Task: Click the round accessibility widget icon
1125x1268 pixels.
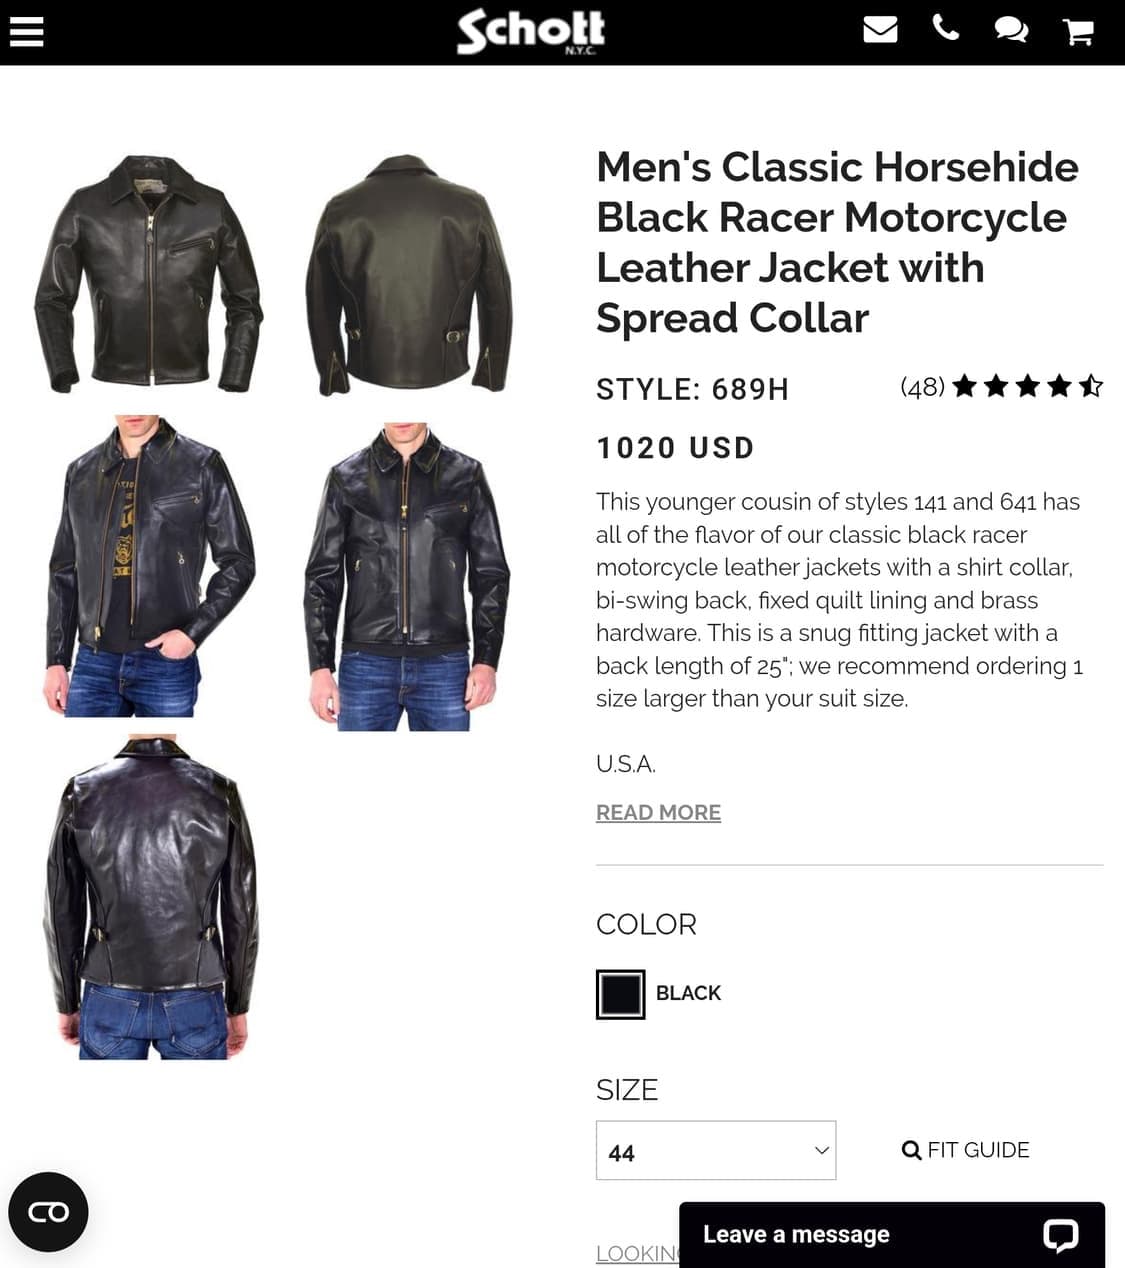Action: pyautogui.click(x=48, y=1212)
